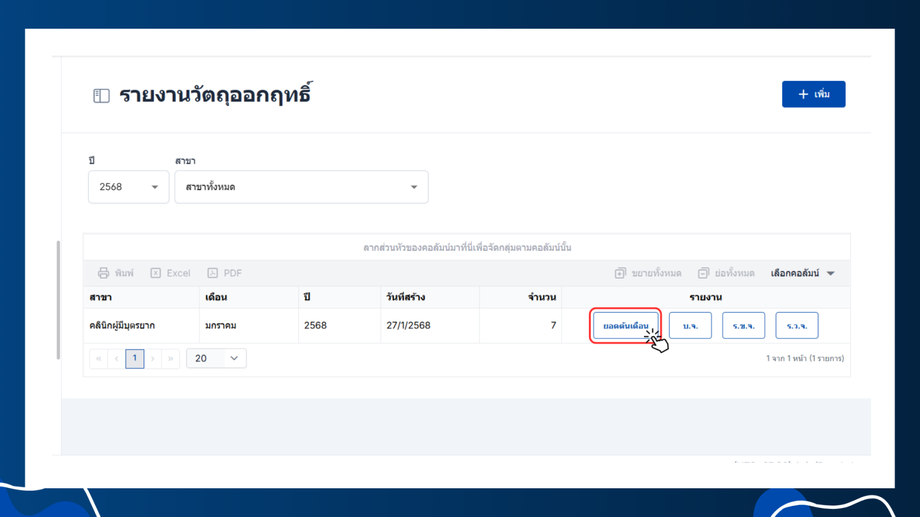Click the คลินิกผู้มีบุตรยาก cell

pyautogui.click(x=141, y=326)
